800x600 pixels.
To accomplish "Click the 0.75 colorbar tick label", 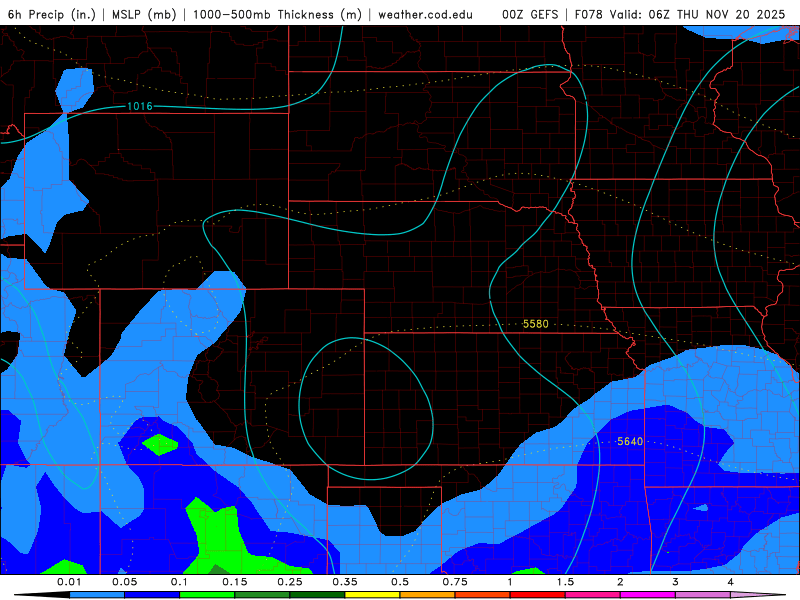I will coord(455,582).
